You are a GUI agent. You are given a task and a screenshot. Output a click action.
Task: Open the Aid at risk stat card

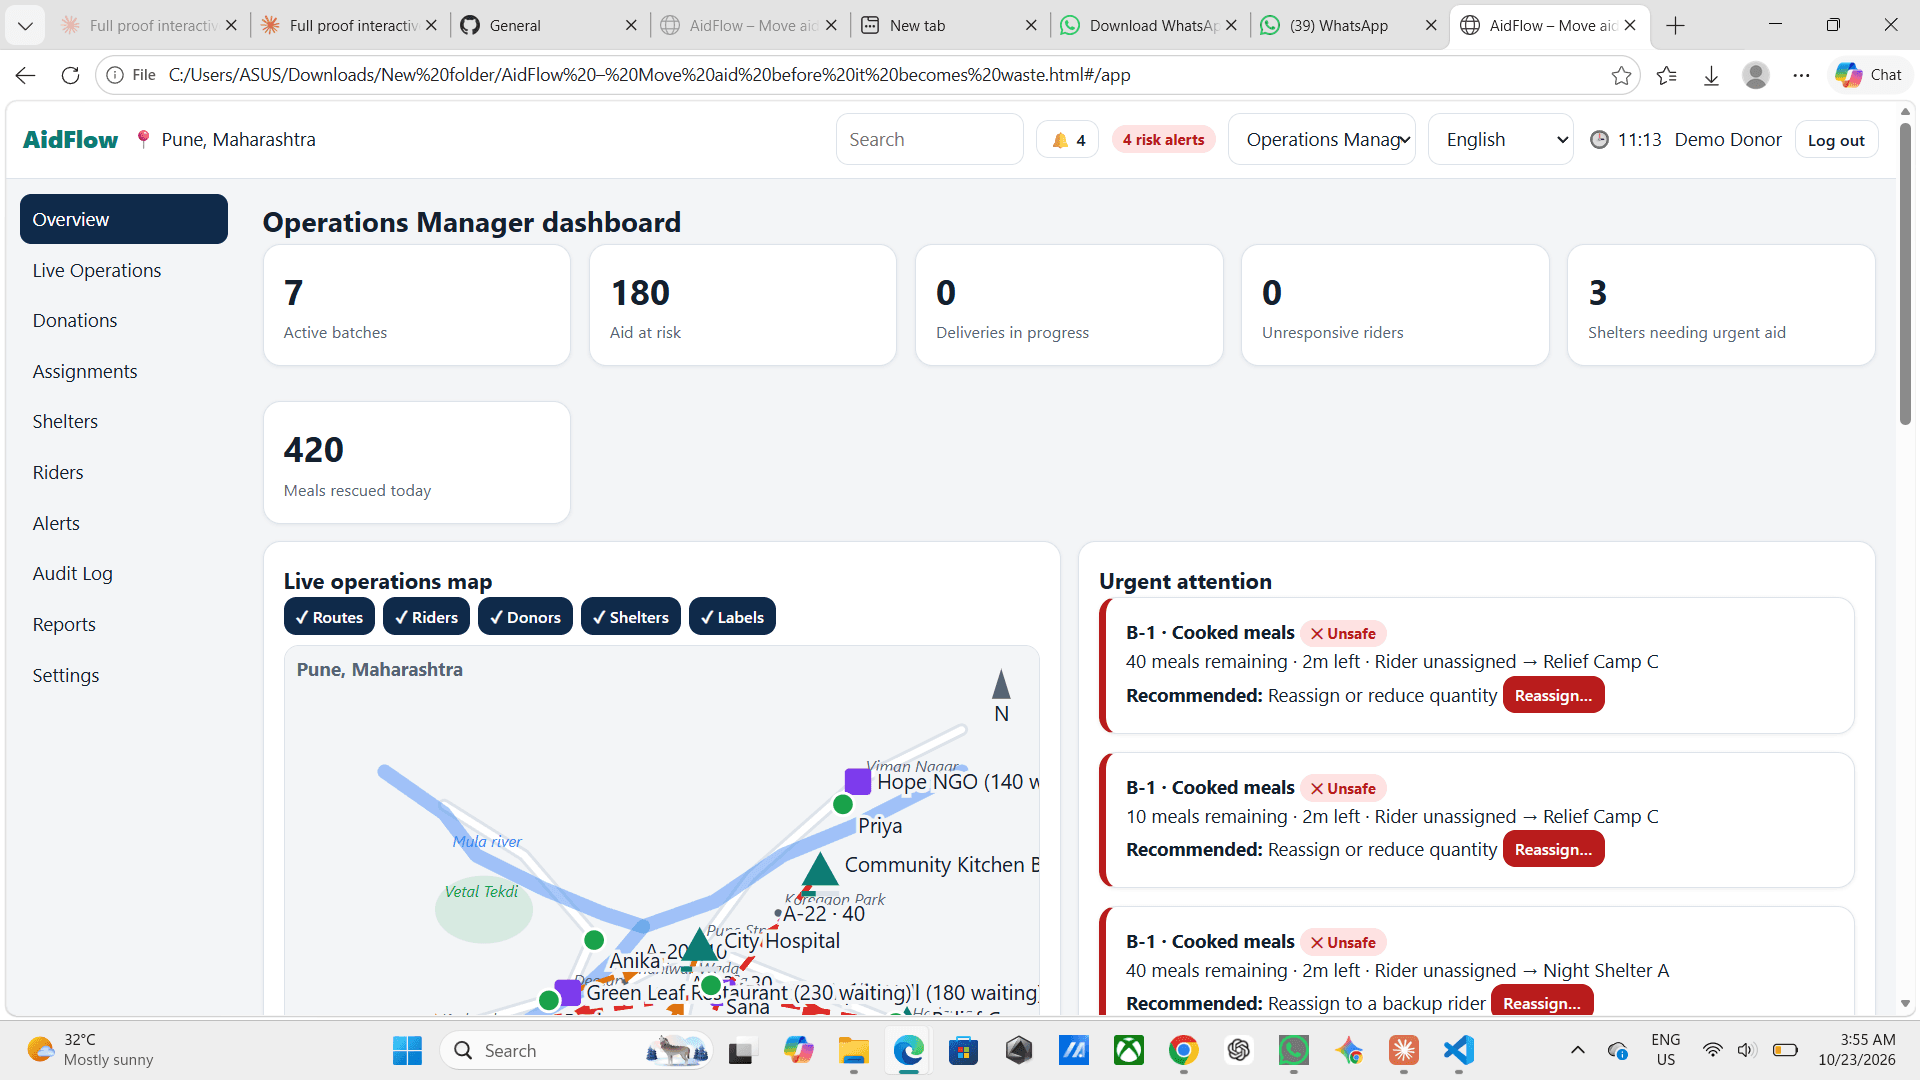[x=743, y=305]
